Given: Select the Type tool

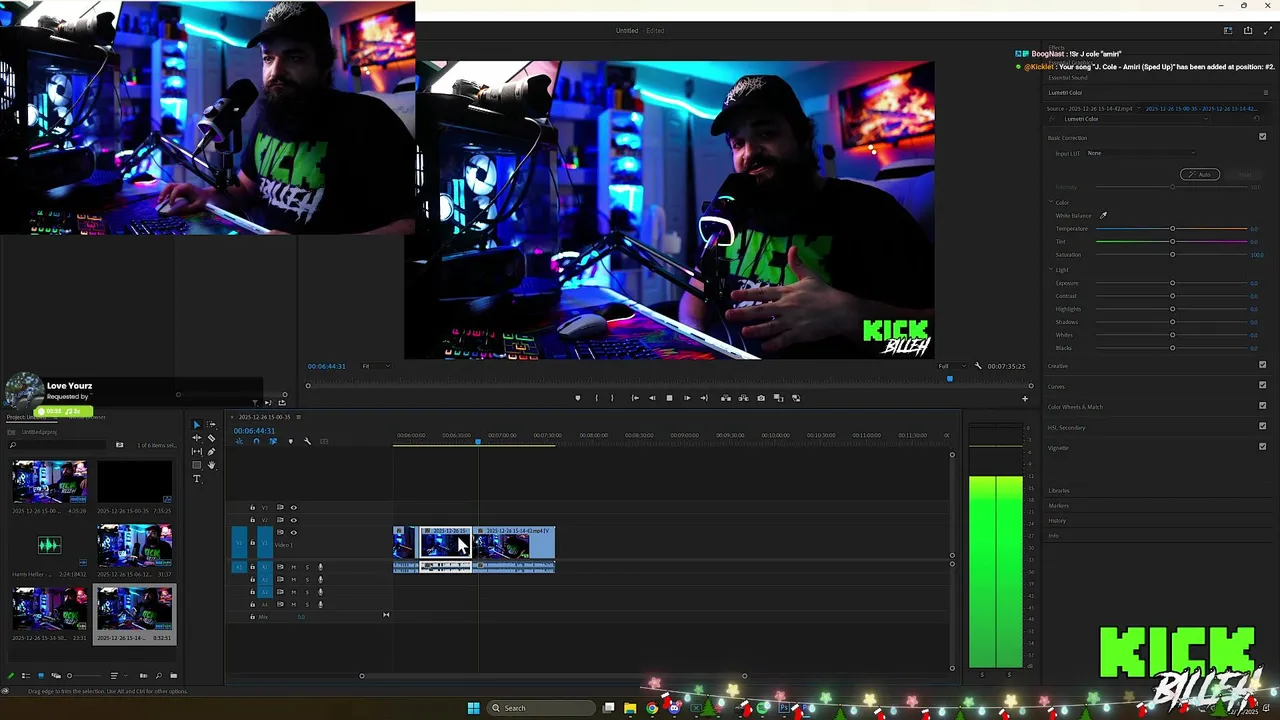Looking at the screenshot, I should coord(197,478).
